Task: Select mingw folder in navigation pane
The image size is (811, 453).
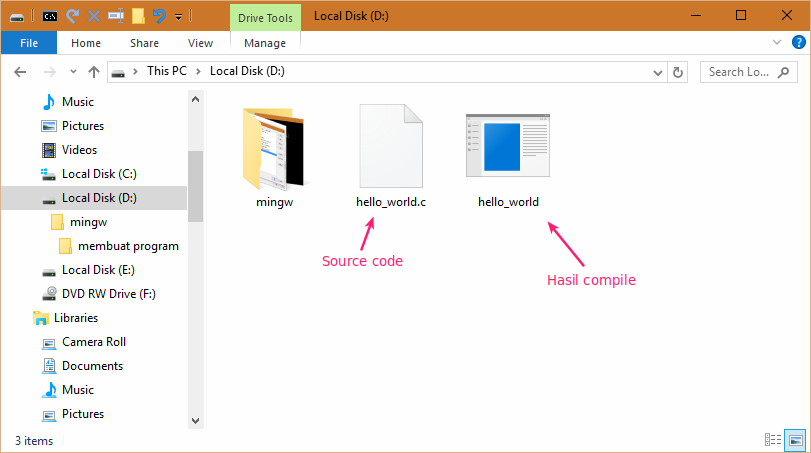Action: (x=88, y=222)
